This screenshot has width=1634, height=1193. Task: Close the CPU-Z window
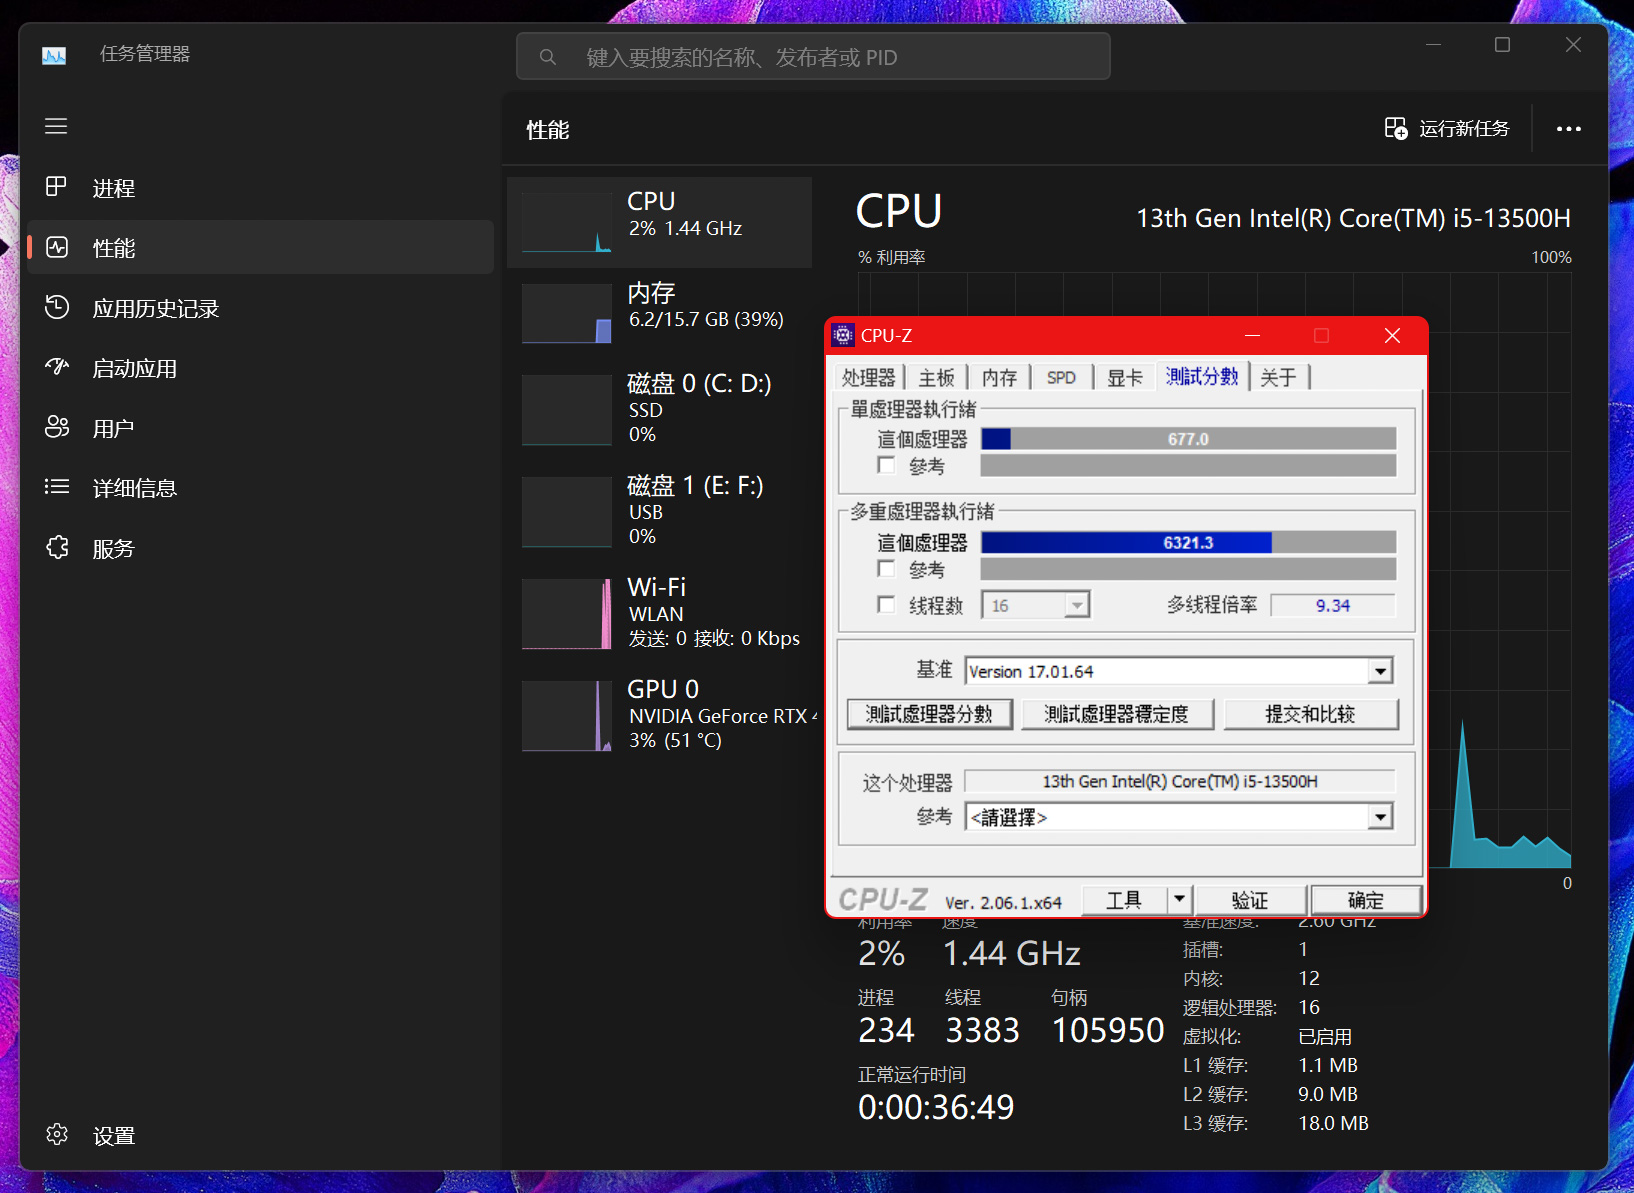click(x=1392, y=336)
